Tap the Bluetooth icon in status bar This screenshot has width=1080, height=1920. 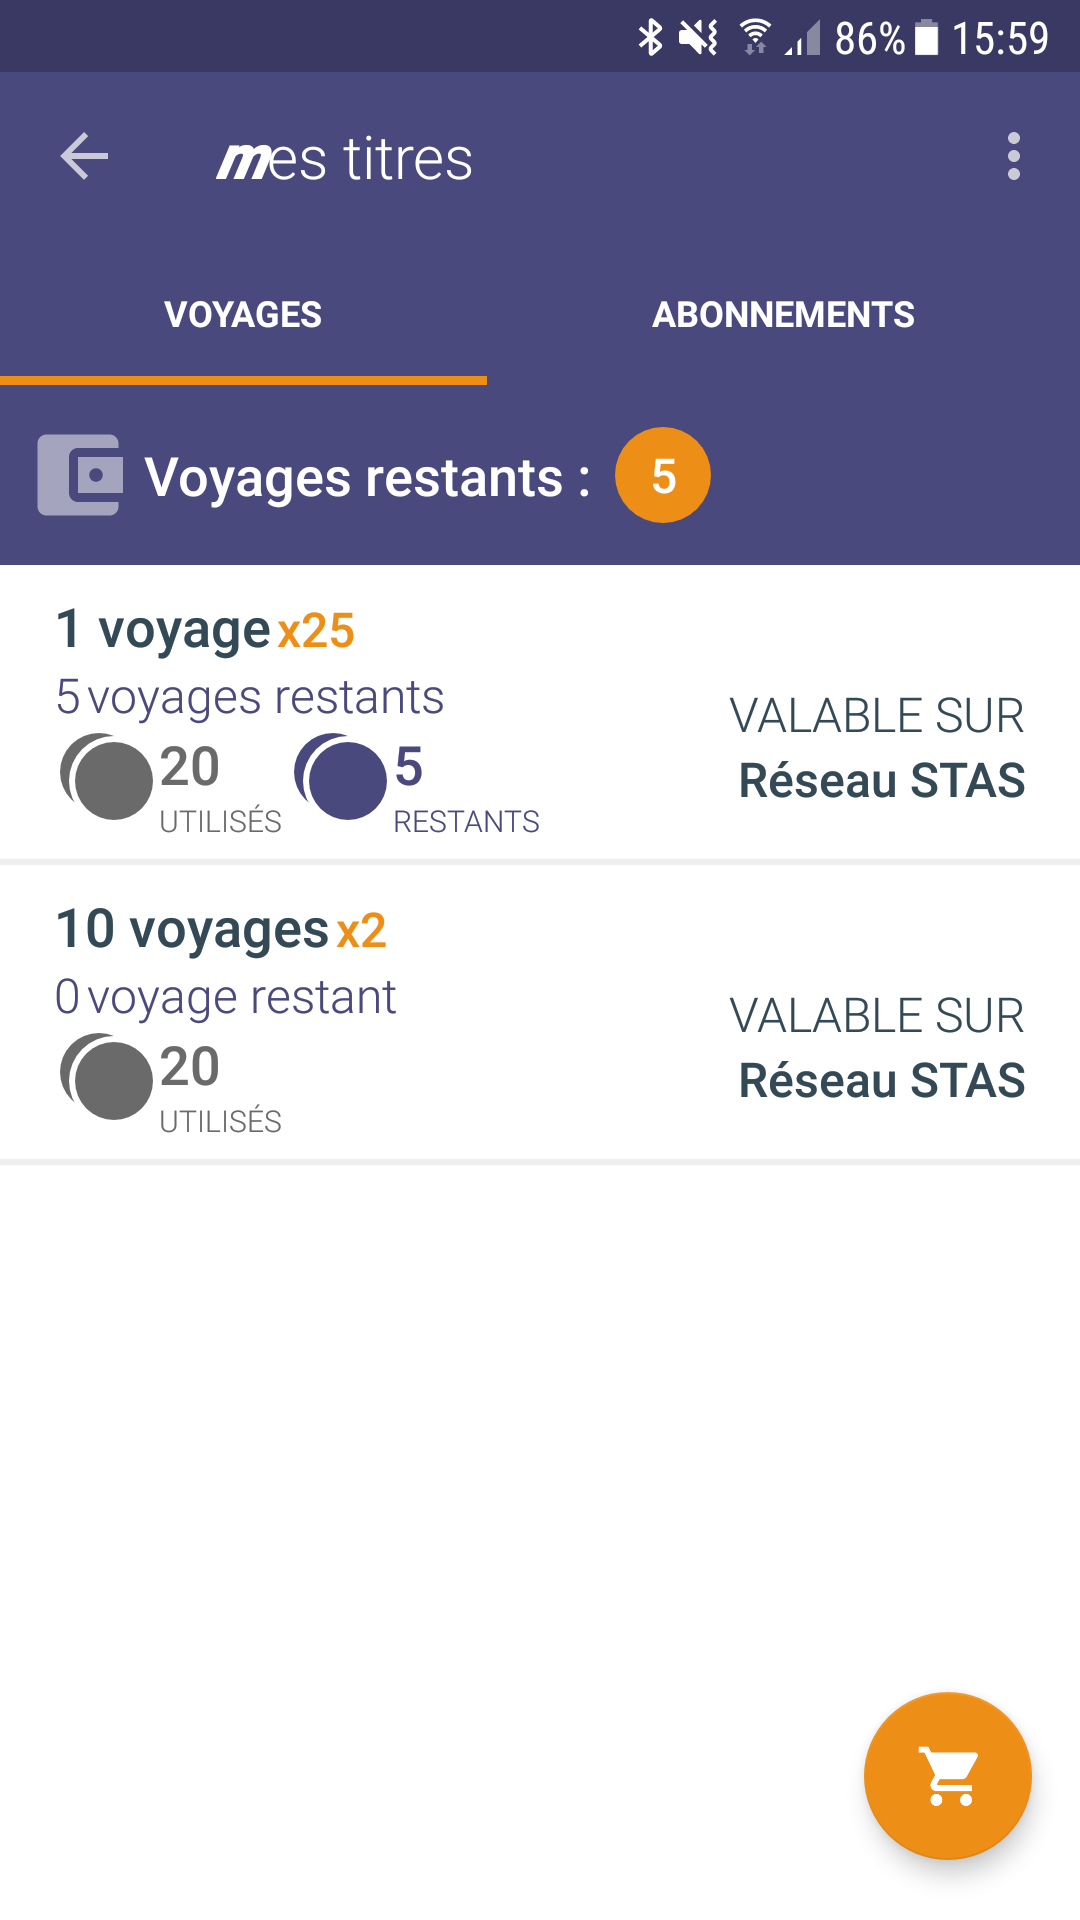click(650, 38)
